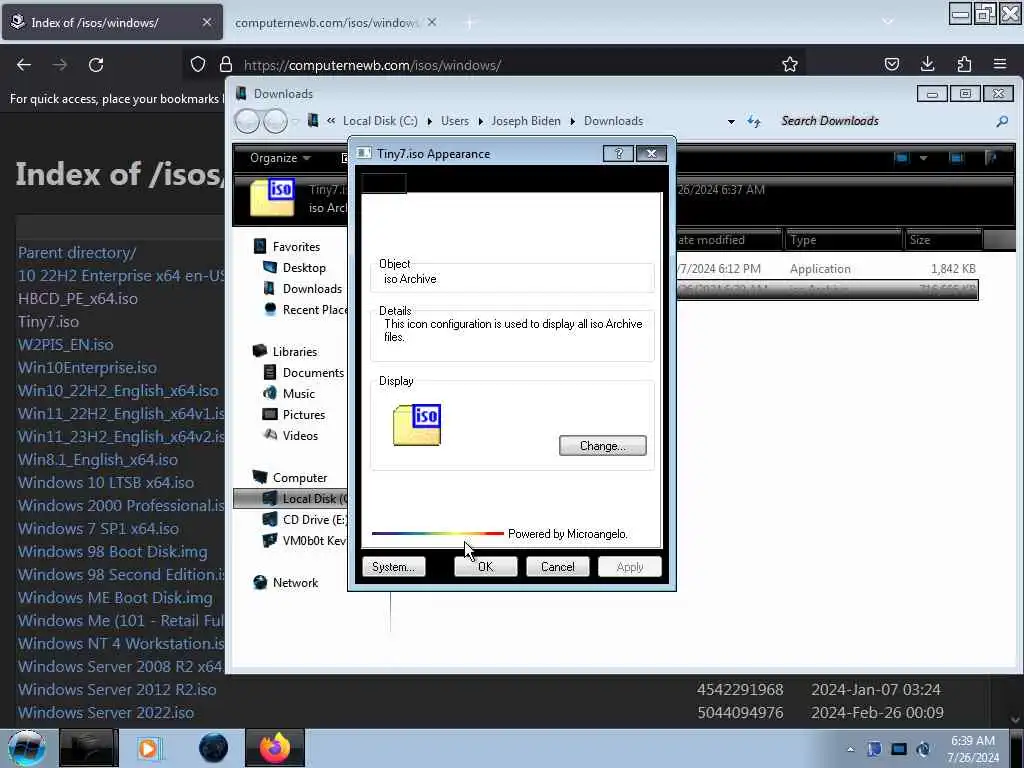Image resolution: width=1024 pixels, height=768 pixels.
Task: Click OK in Tiny7.iso Appearance dialog
Action: coord(485,567)
